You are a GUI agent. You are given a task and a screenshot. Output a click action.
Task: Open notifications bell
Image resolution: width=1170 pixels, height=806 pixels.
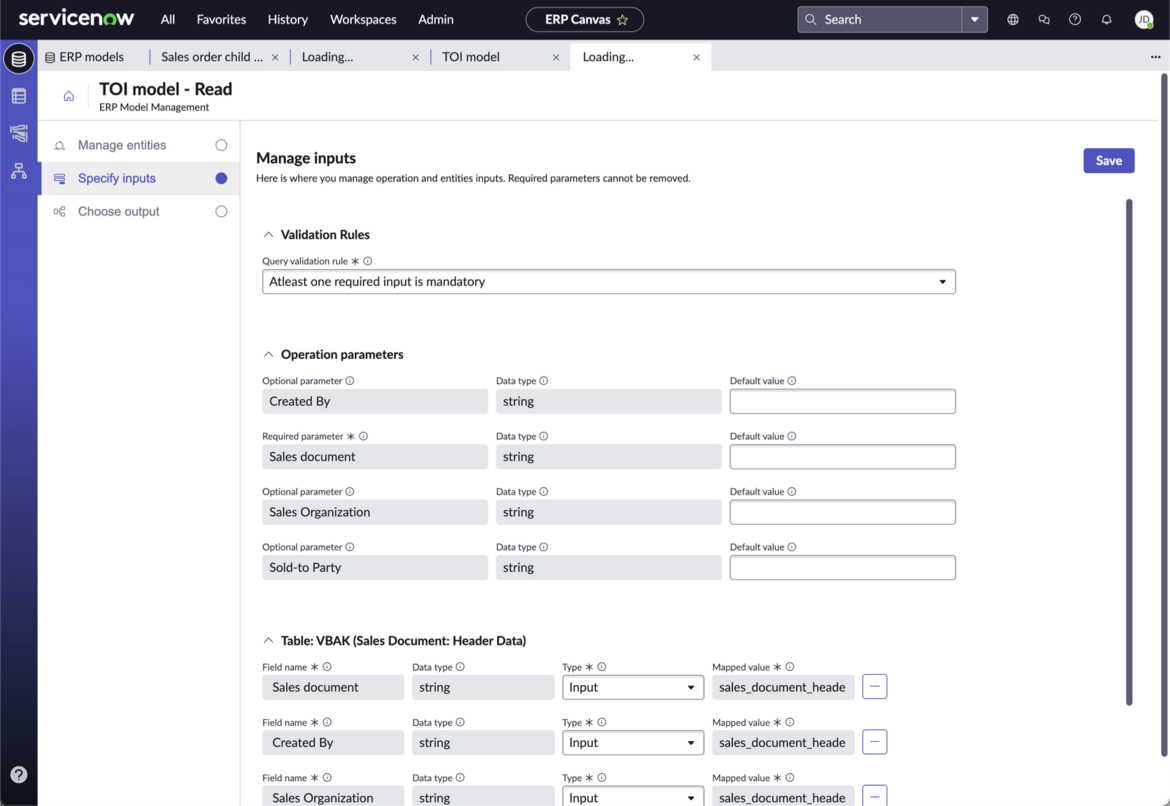[1107, 19]
